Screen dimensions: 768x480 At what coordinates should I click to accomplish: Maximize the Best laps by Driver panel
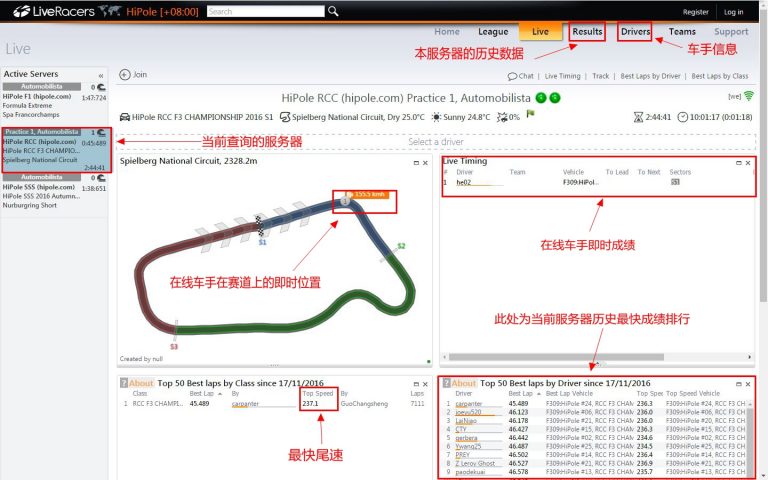click(739, 384)
